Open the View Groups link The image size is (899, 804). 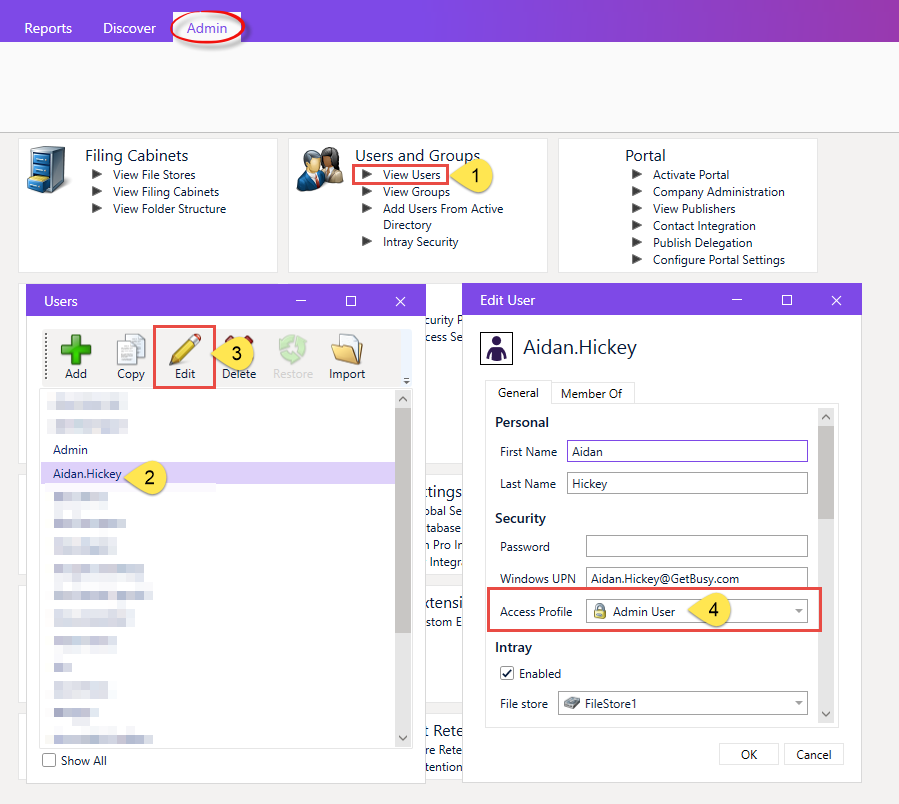(x=416, y=192)
